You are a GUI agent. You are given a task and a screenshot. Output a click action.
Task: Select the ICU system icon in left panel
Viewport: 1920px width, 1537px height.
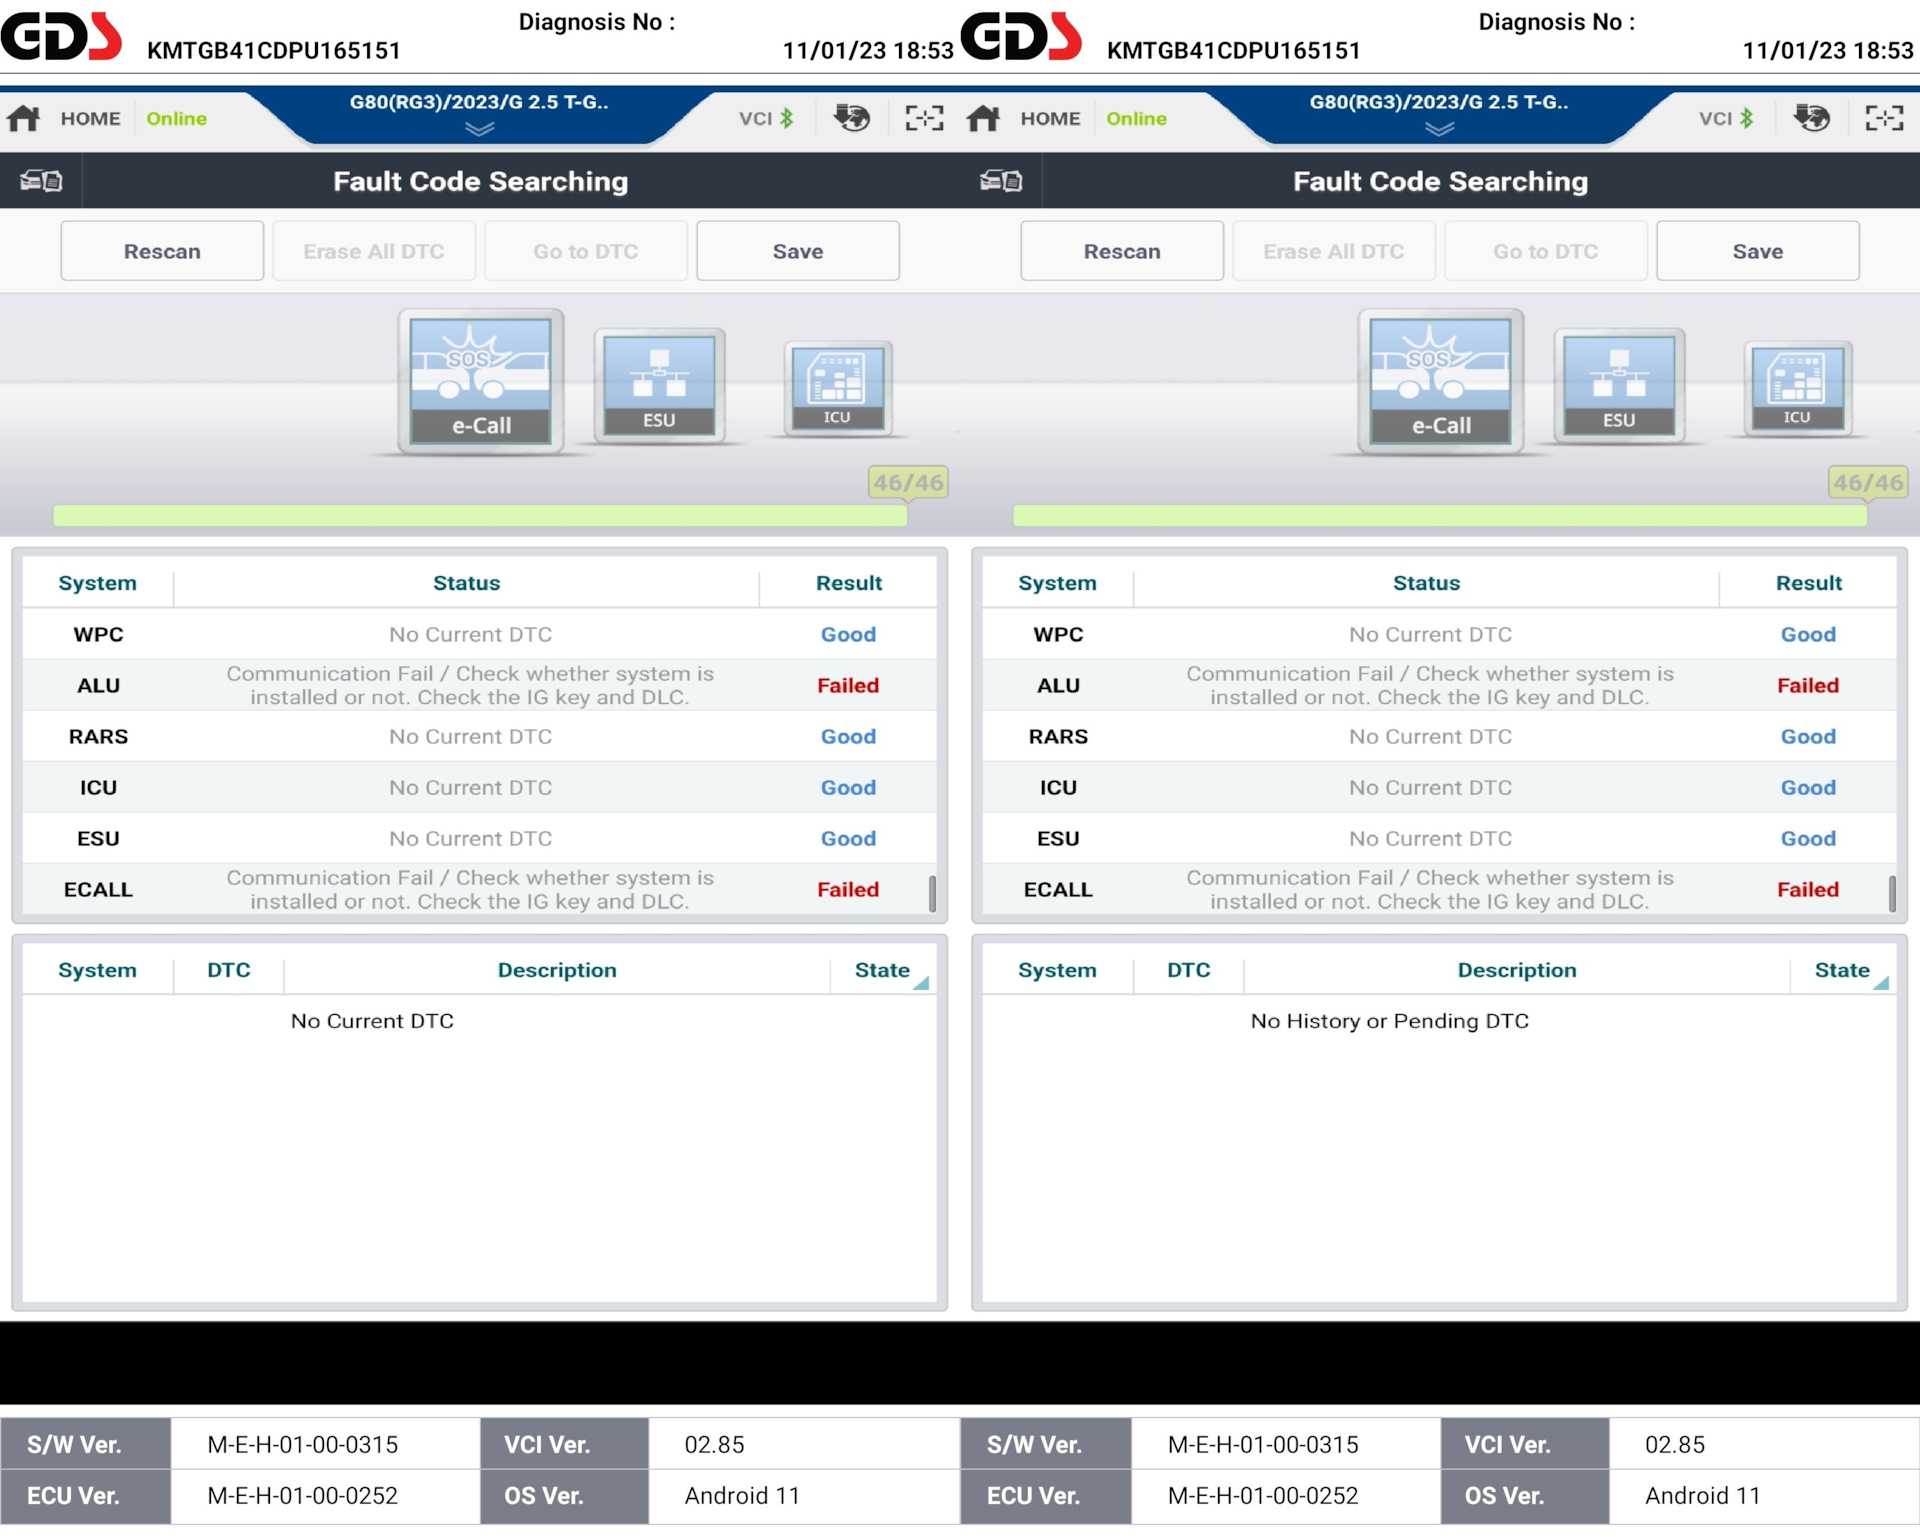coord(837,388)
